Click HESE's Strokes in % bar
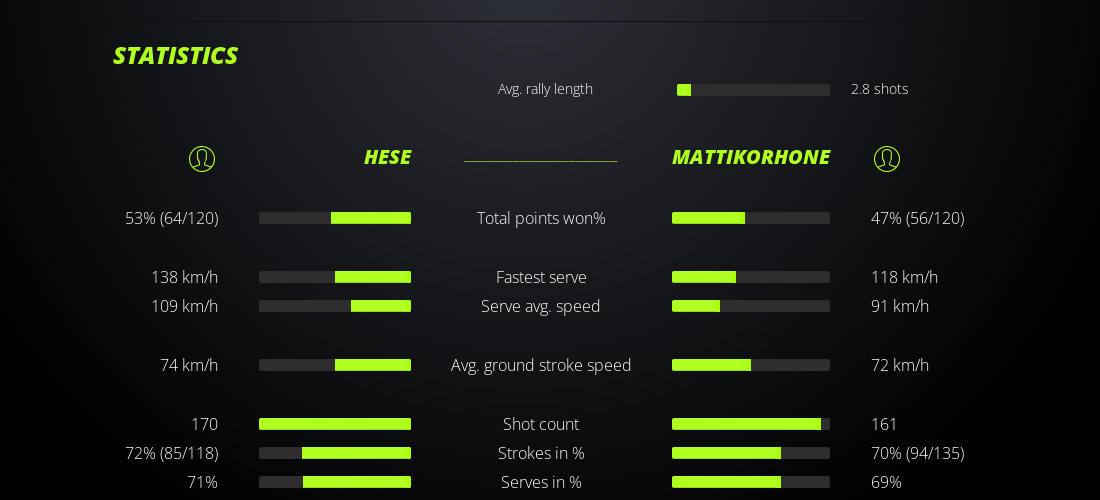The image size is (1100, 500). tap(335, 453)
